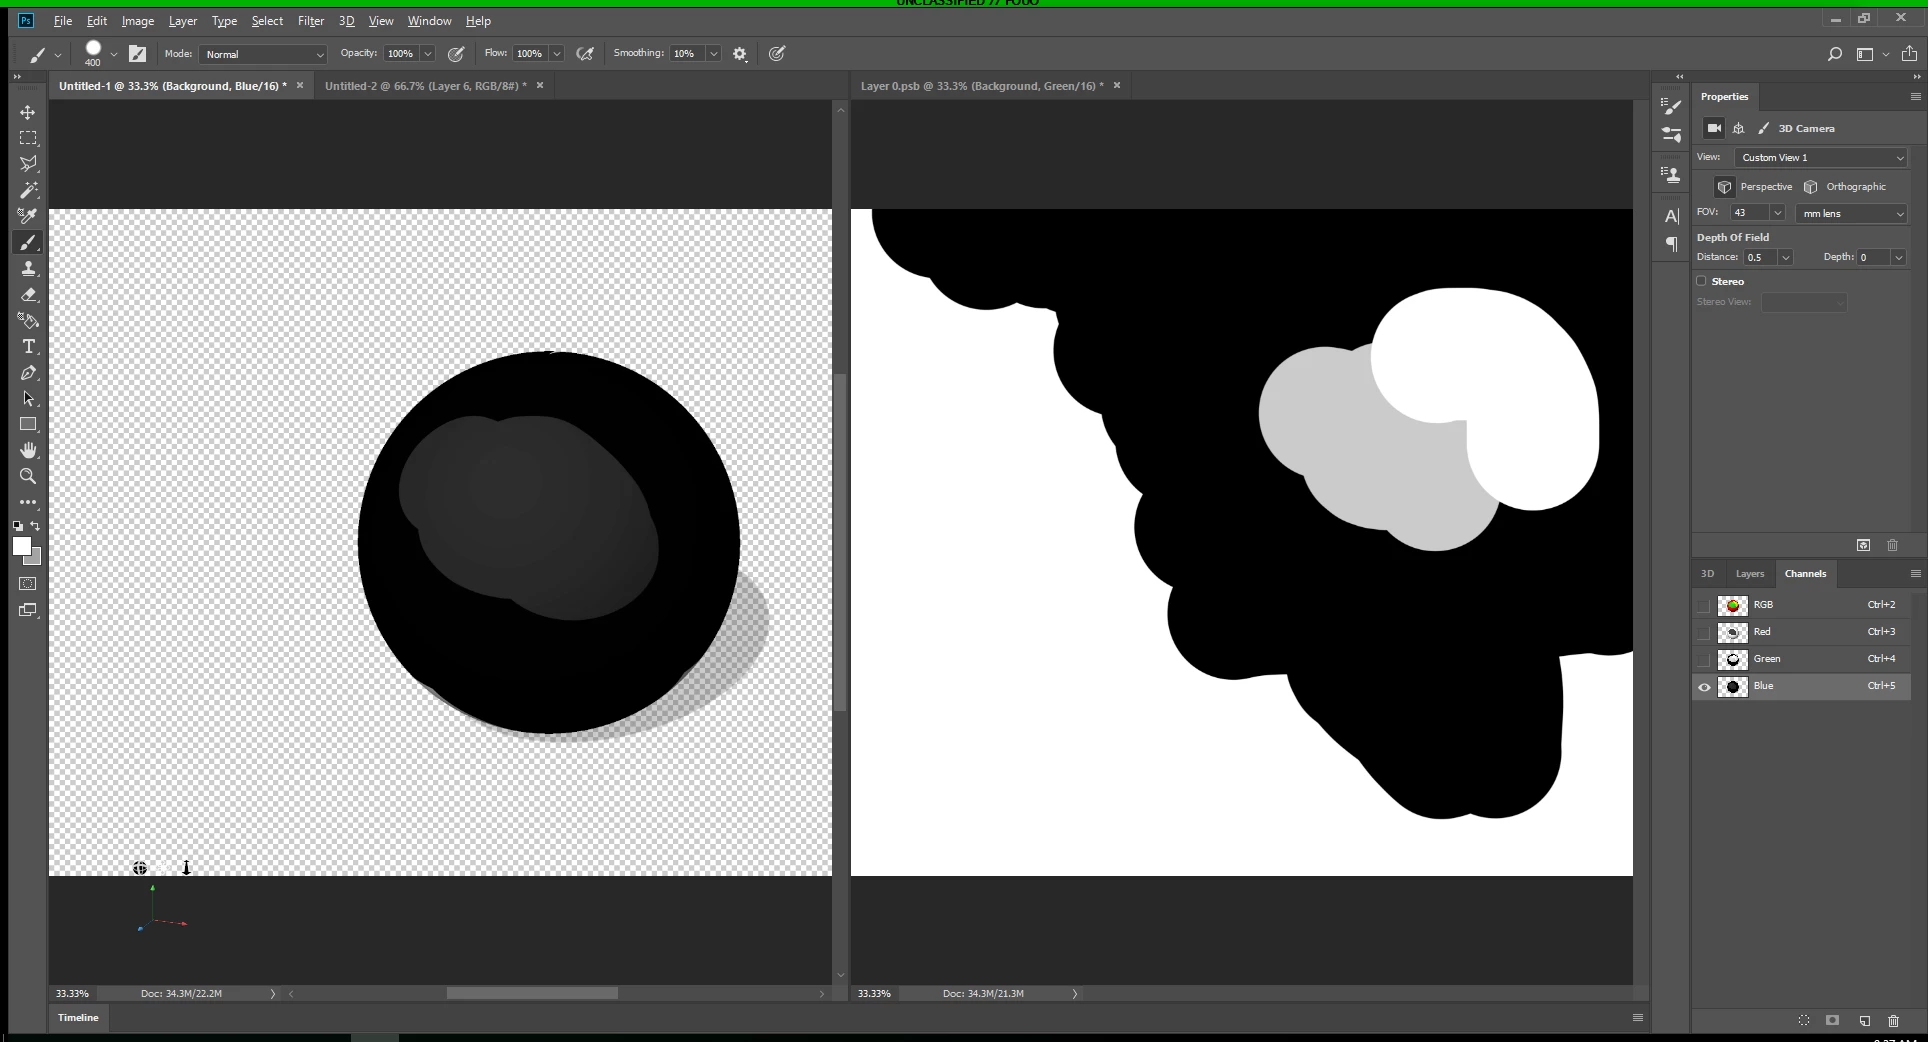Select the Eraser tool
The width and height of the screenshot is (1928, 1042).
[x=28, y=294]
